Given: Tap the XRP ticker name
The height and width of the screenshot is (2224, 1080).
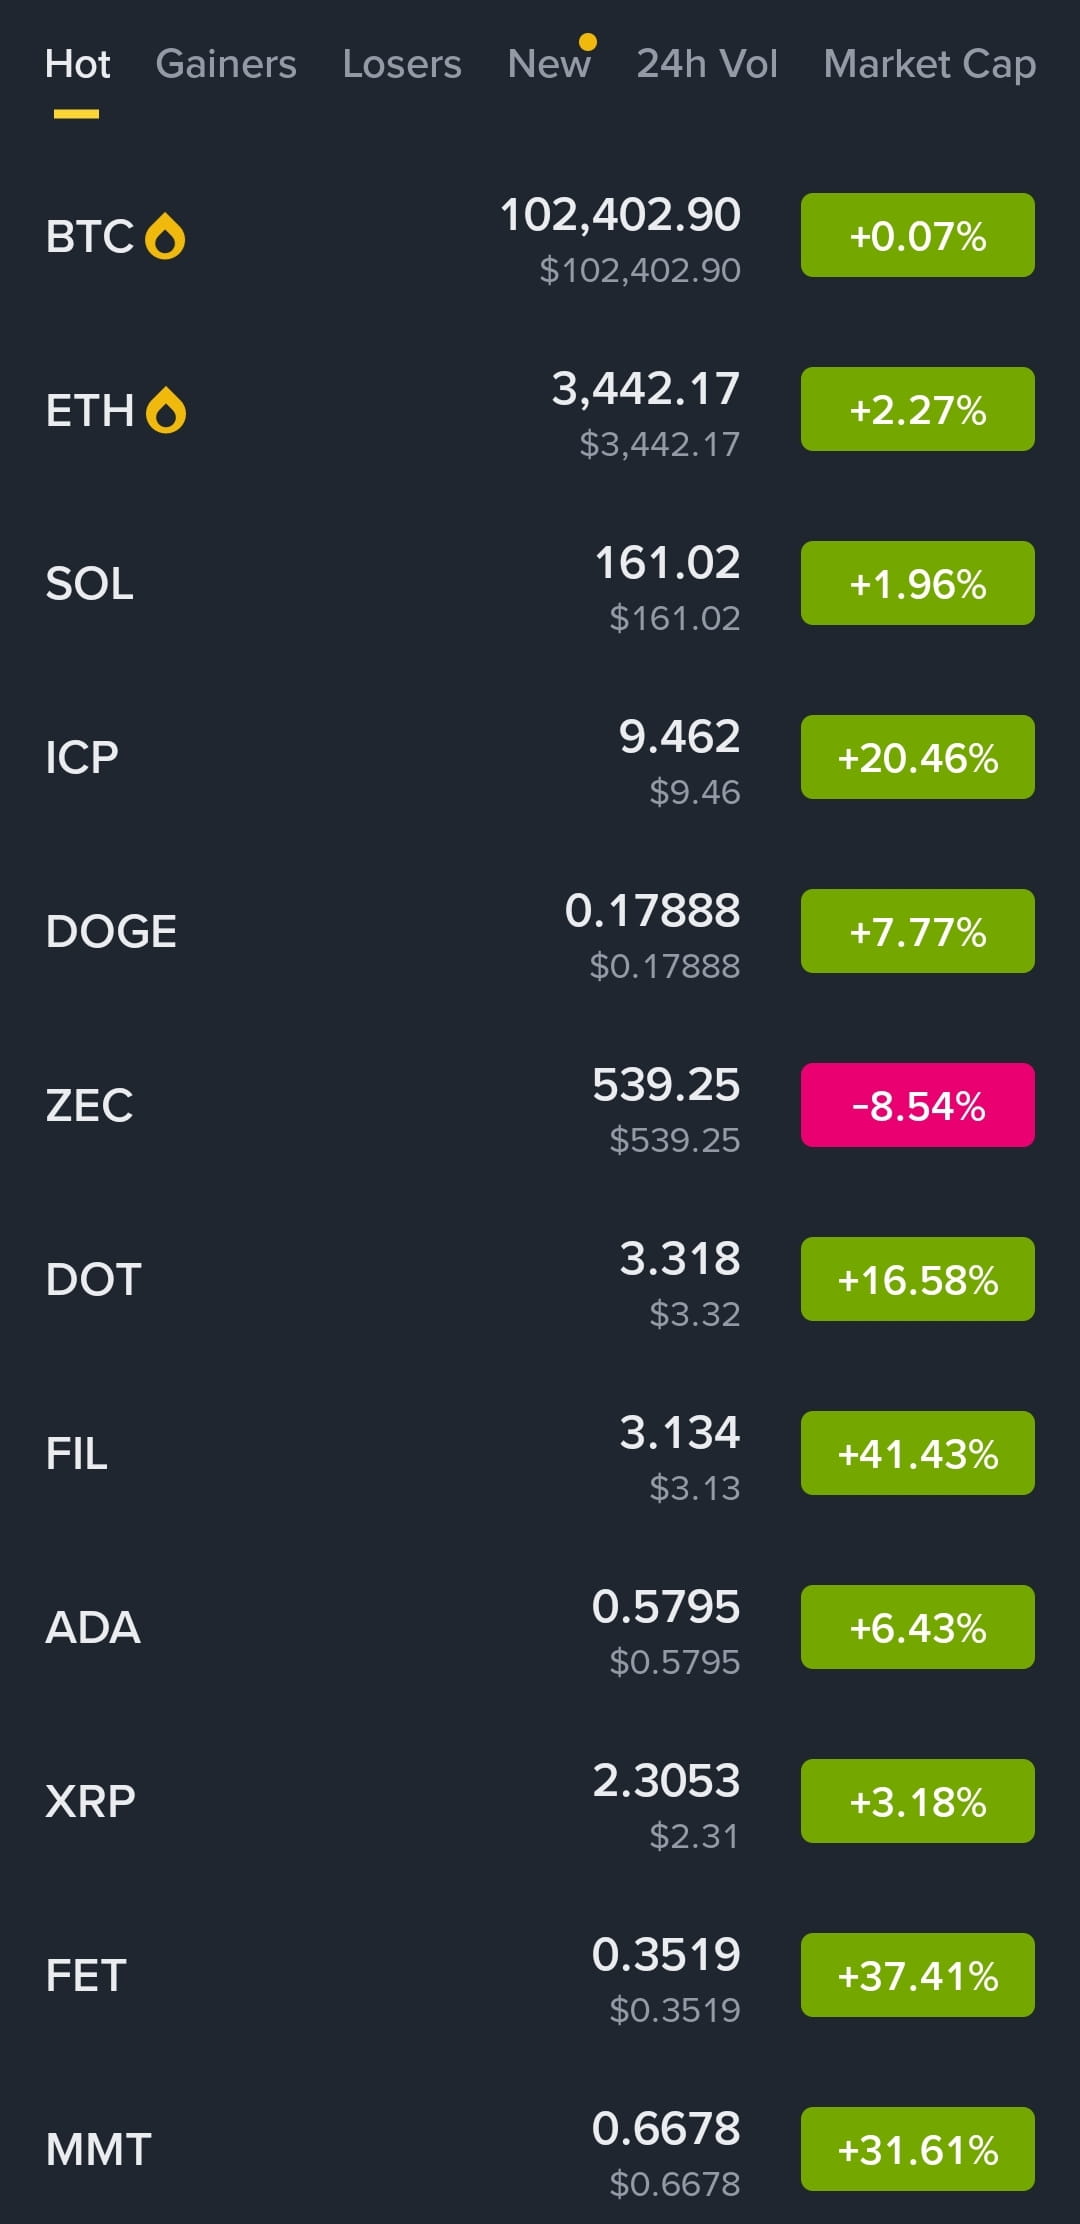Looking at the screenshot, I should 90,1802.
